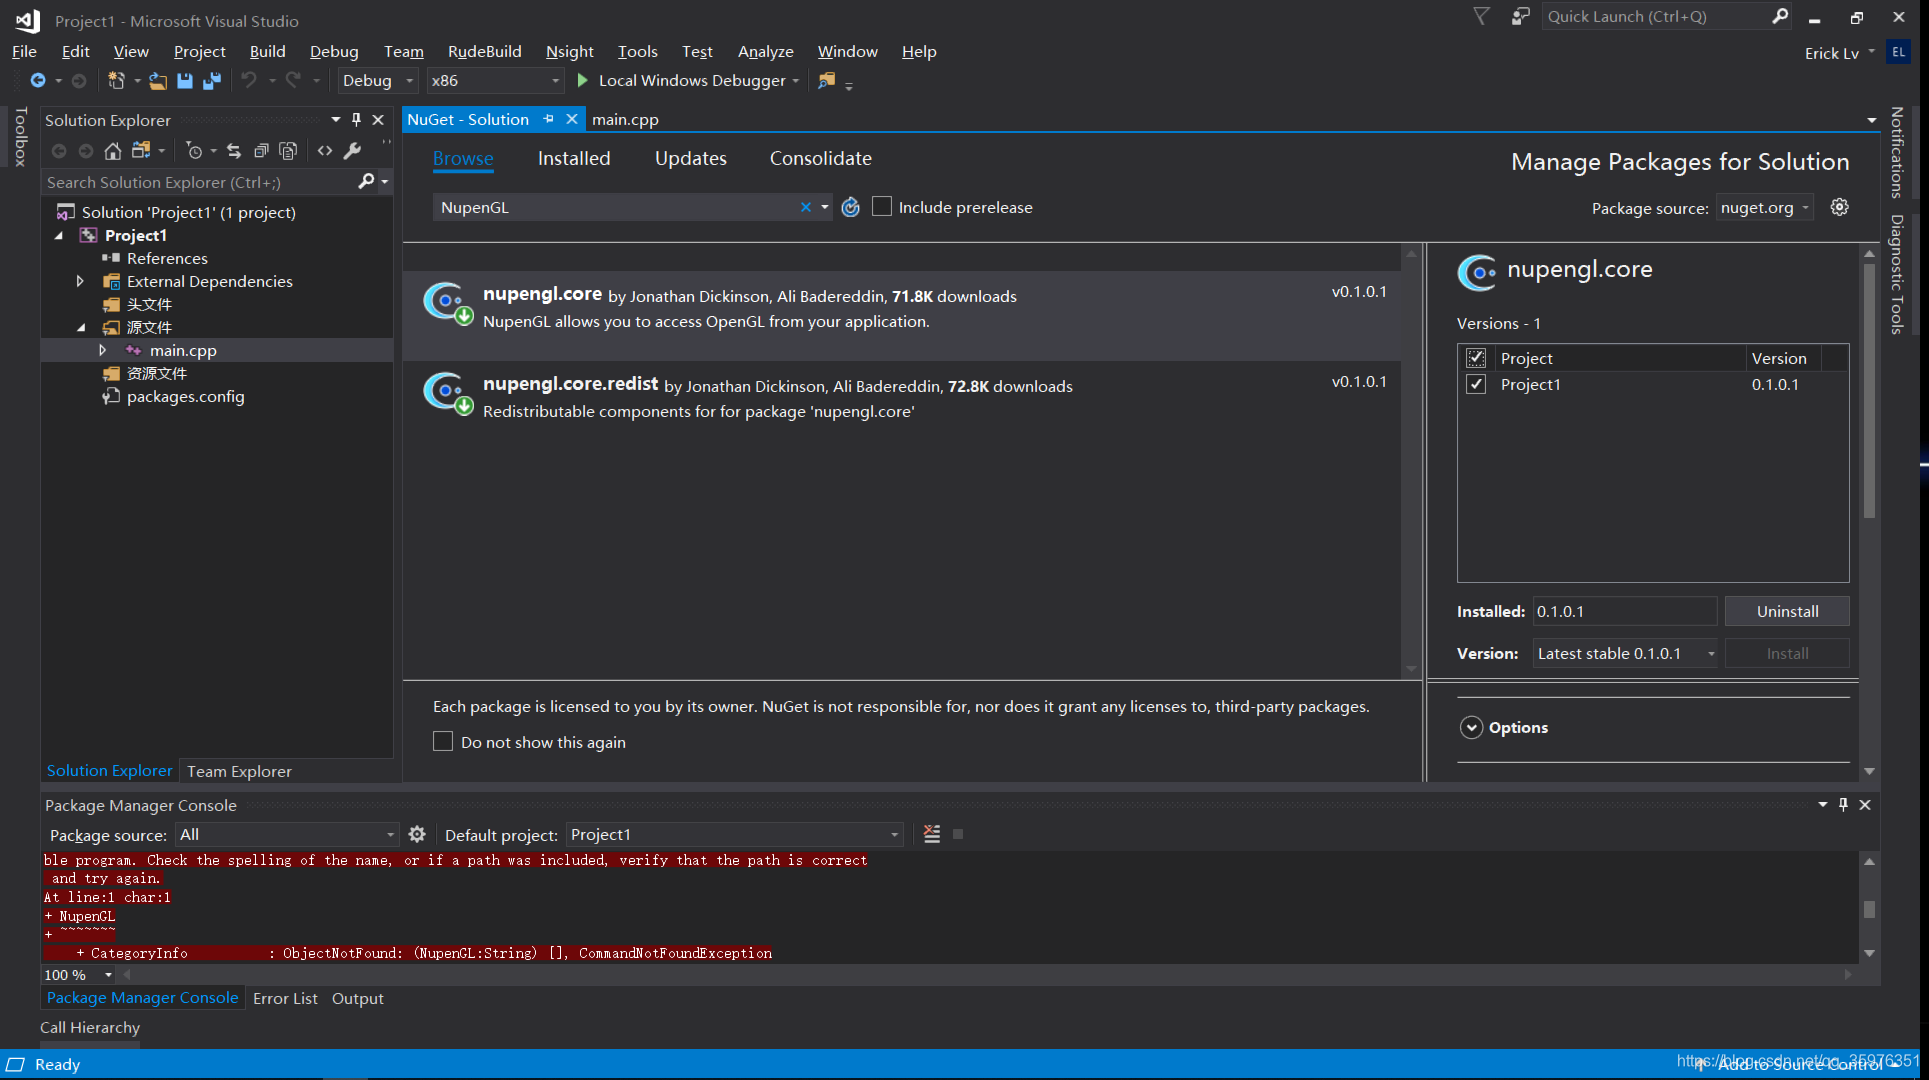
Task: Open the Tools menu
Action: point(637,51)
